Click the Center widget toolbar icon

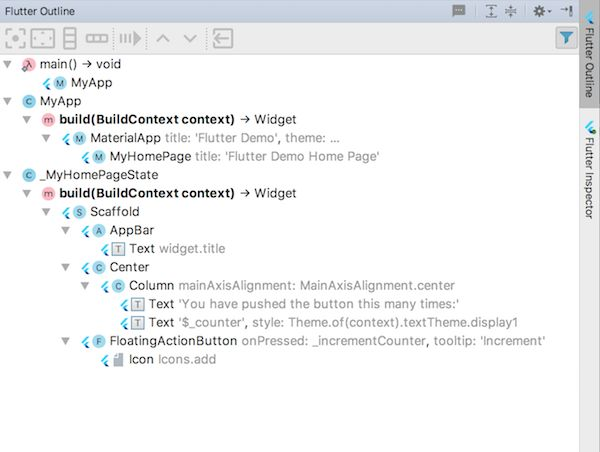pyautogui.click(x=15, y=38)
